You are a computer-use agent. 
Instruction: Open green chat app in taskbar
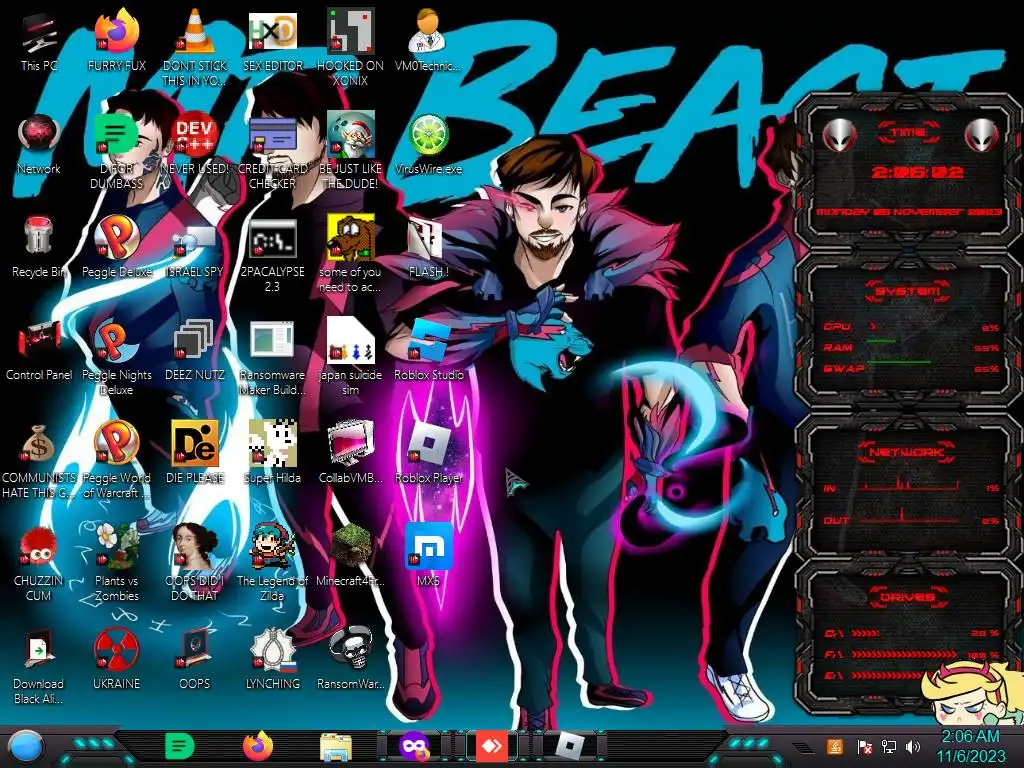179,746
